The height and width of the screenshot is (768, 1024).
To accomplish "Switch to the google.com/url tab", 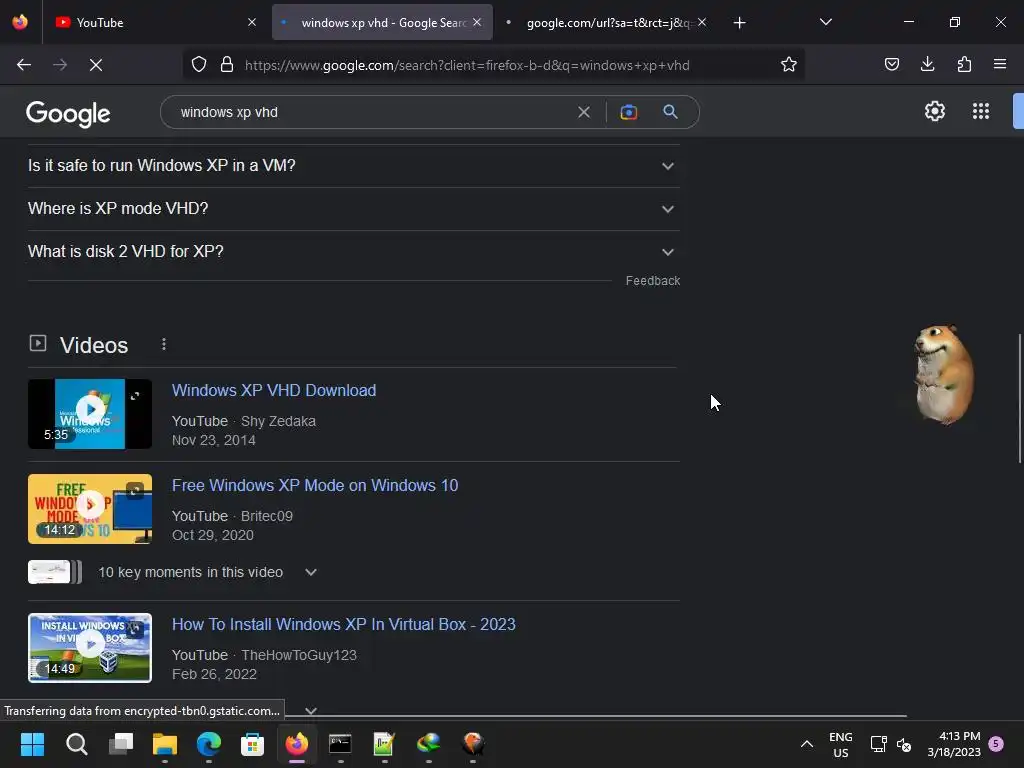I will [x=607, y=22].
